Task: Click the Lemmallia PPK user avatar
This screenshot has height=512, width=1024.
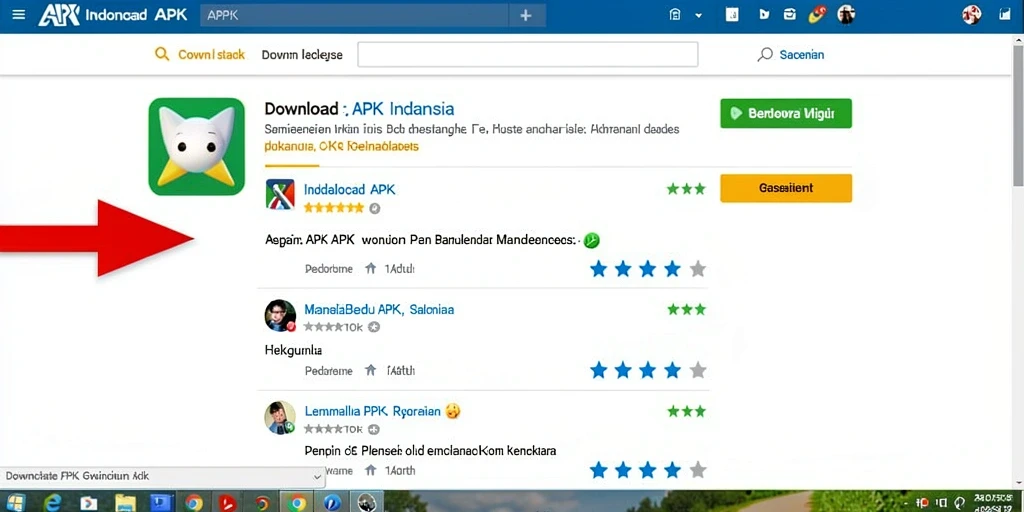Action: click(280, 417)
